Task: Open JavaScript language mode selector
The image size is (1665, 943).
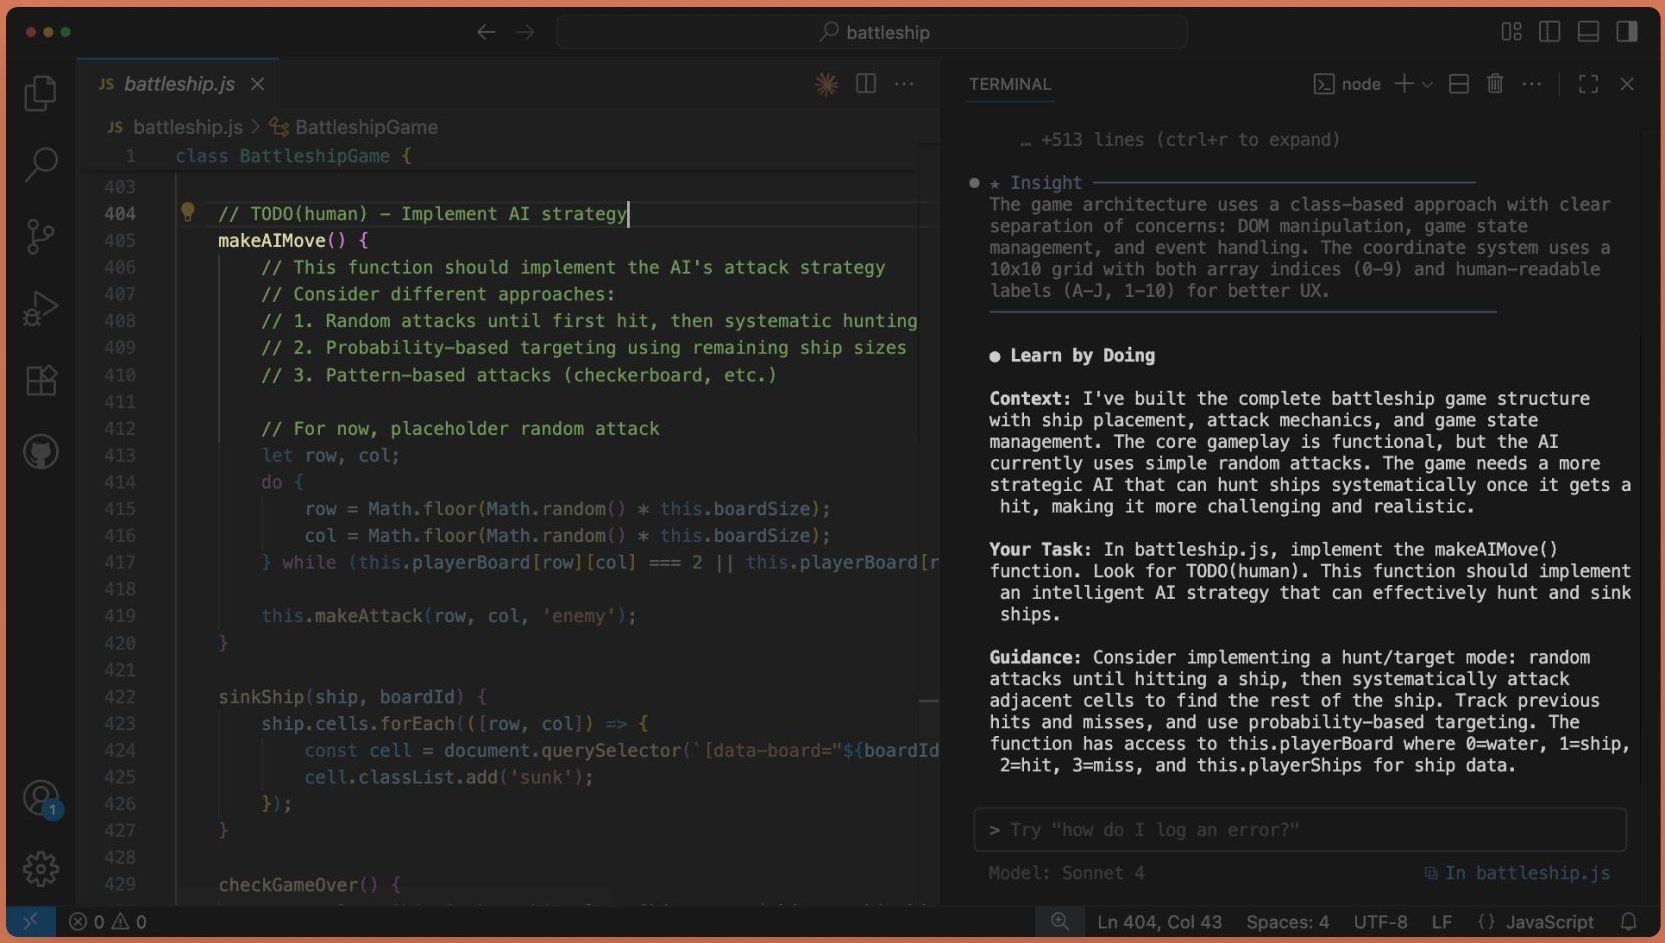Action: 1549,921
